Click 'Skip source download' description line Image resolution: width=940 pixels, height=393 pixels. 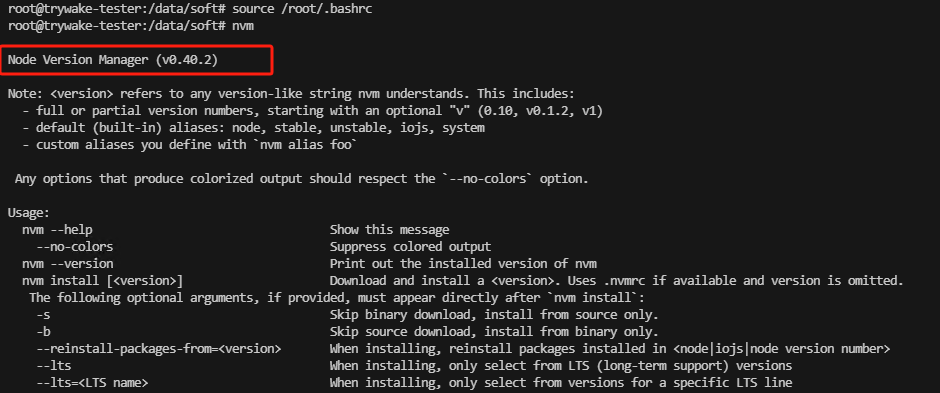pyautogui.click(x=494, y=331)
